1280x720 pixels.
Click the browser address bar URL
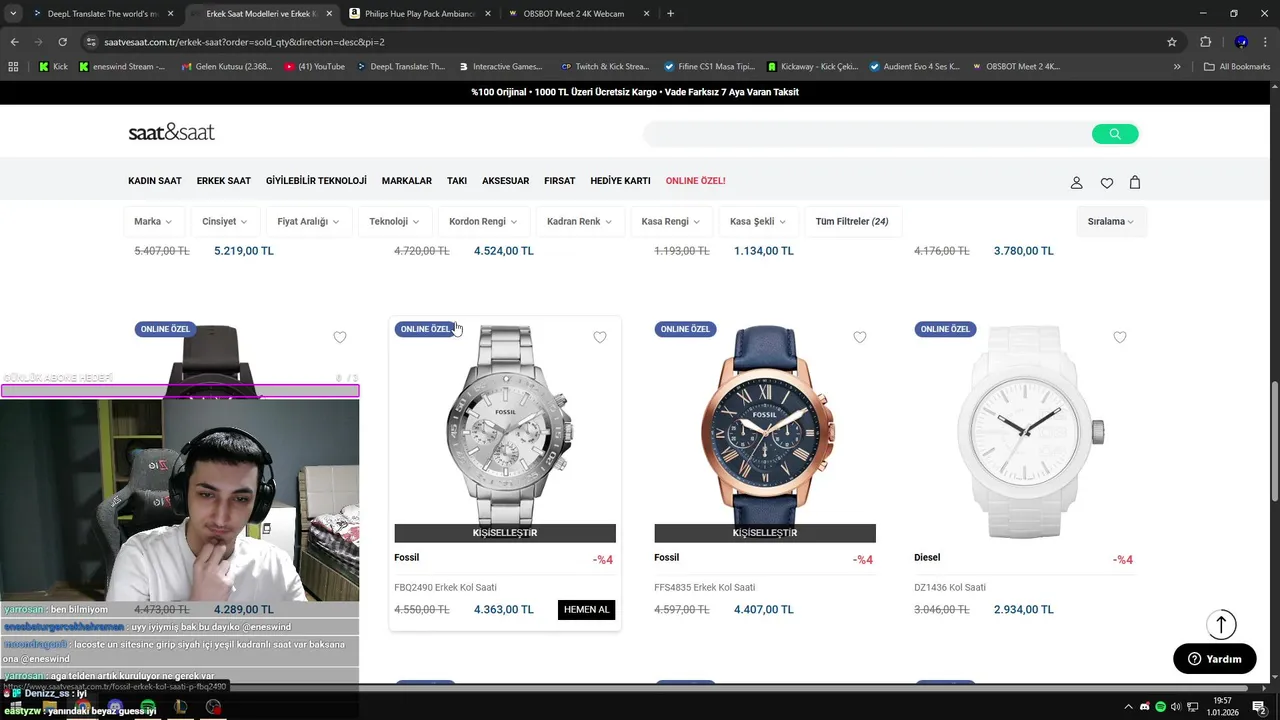(244, 42)
